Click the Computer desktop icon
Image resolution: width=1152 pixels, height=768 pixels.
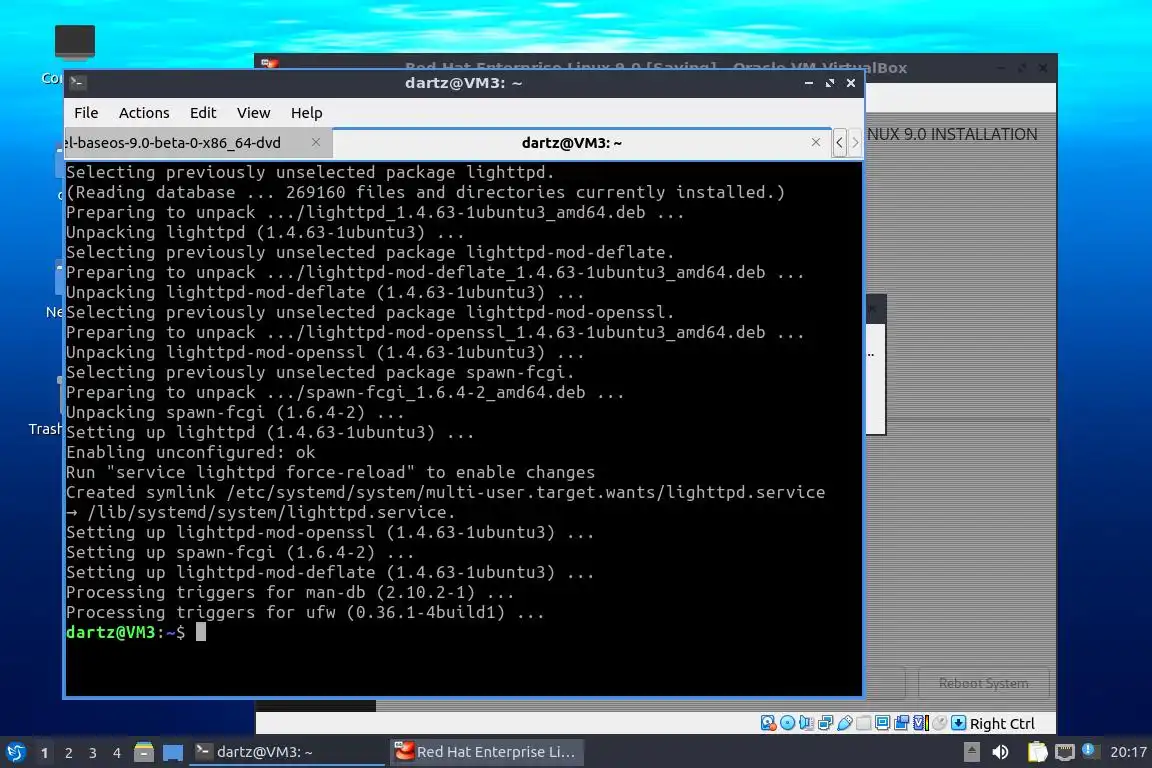tap(74, 41)
